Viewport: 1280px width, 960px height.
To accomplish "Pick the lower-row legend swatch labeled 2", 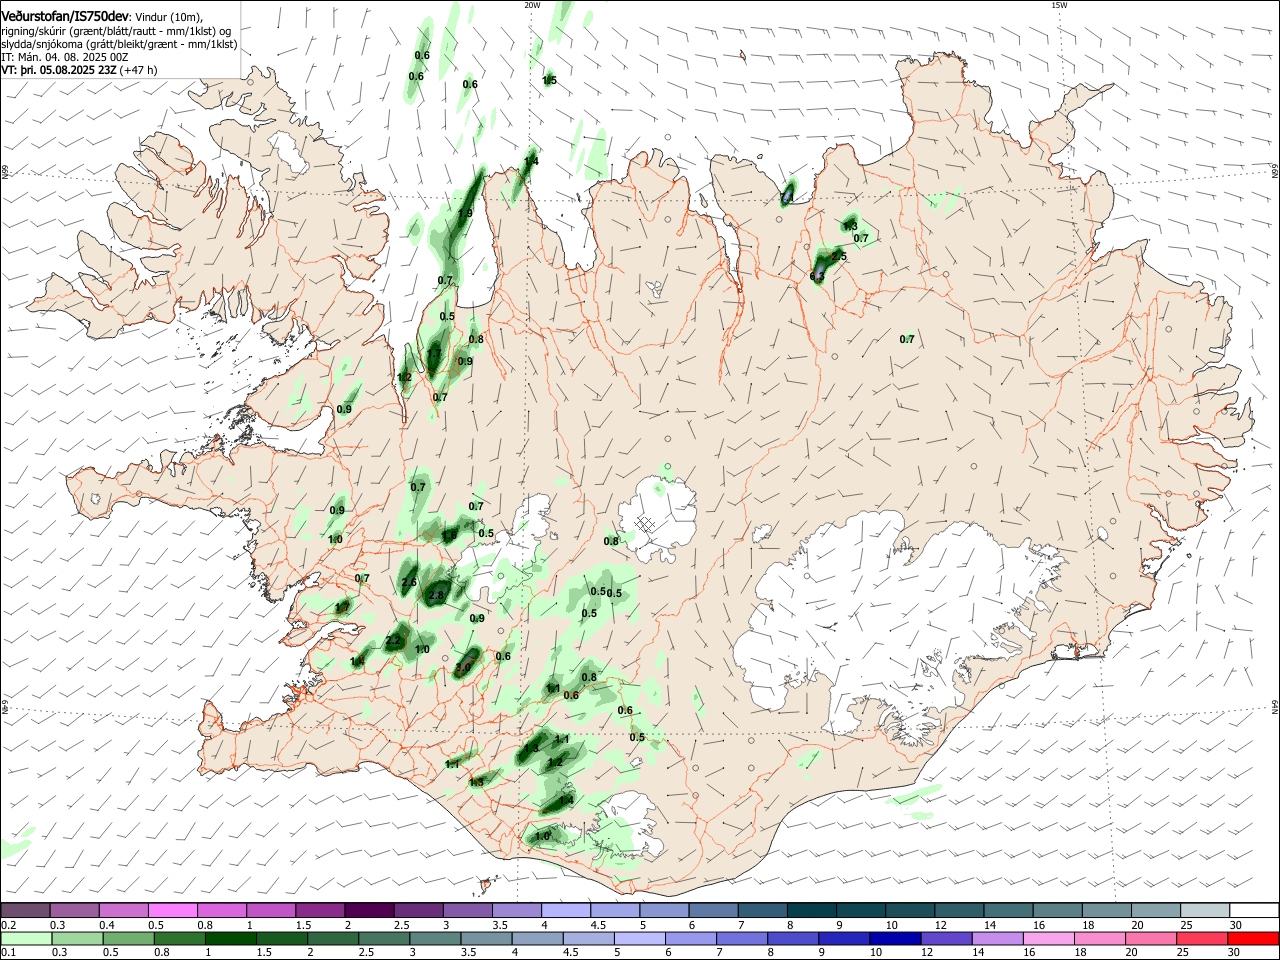I will [x=333, y=939].
